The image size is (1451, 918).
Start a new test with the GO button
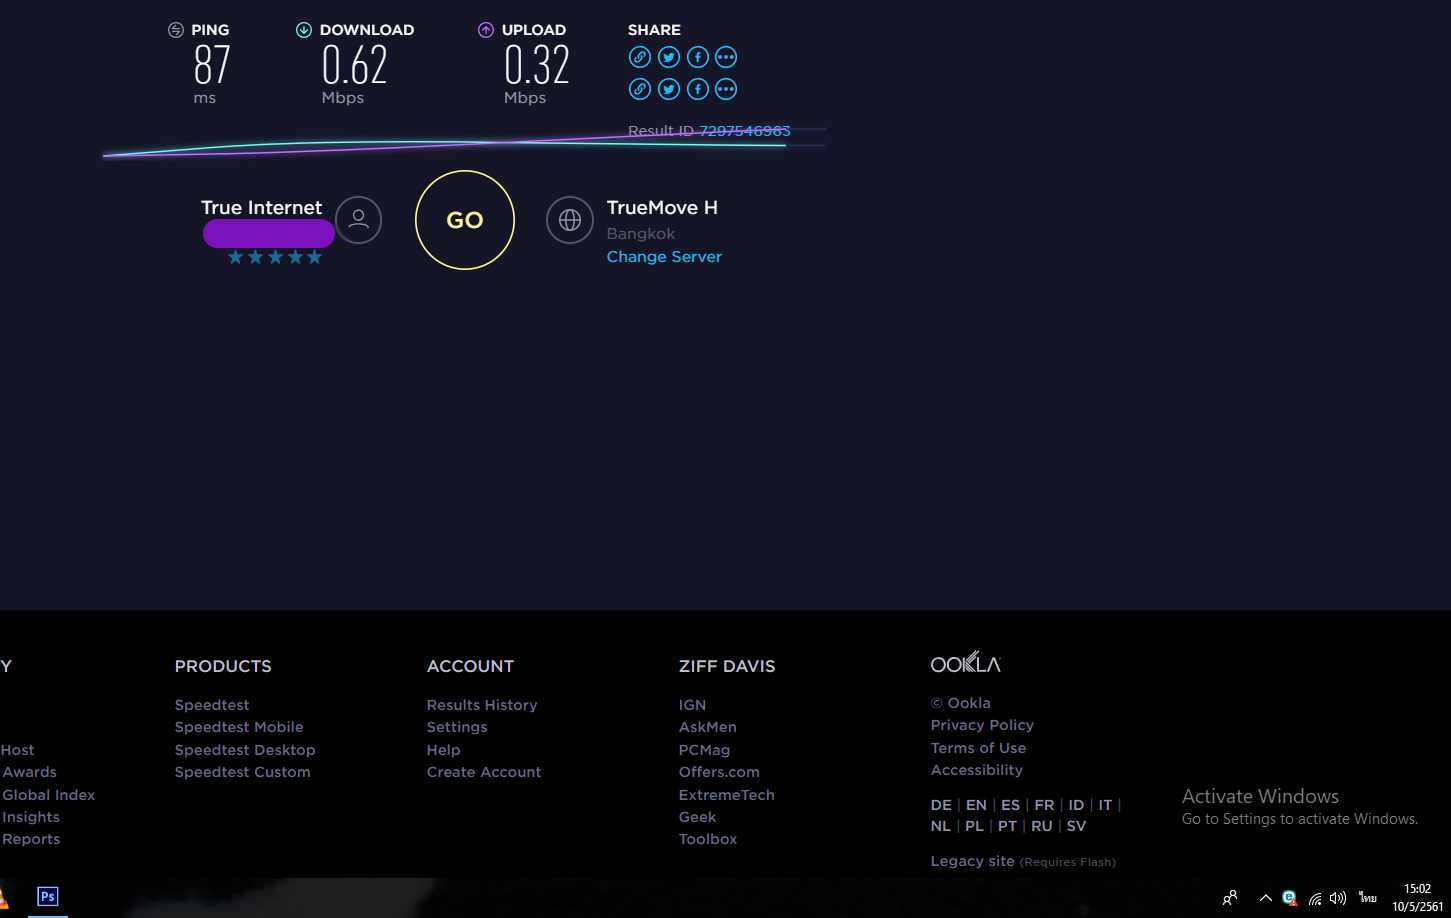465,220
